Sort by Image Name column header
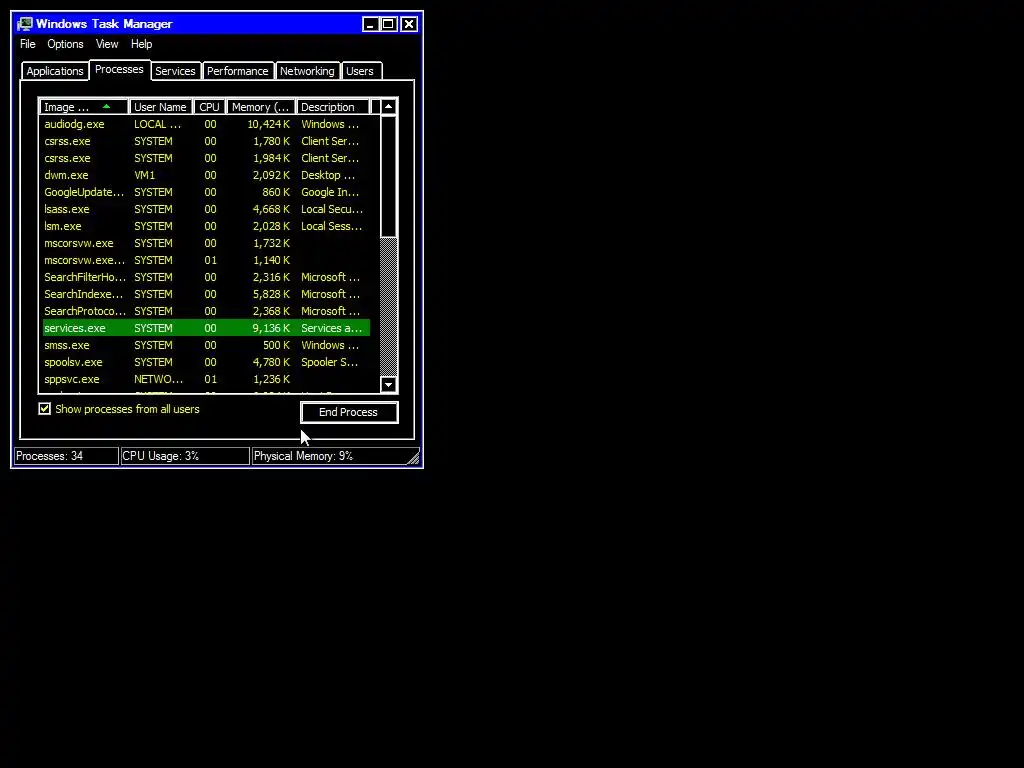 84,107
